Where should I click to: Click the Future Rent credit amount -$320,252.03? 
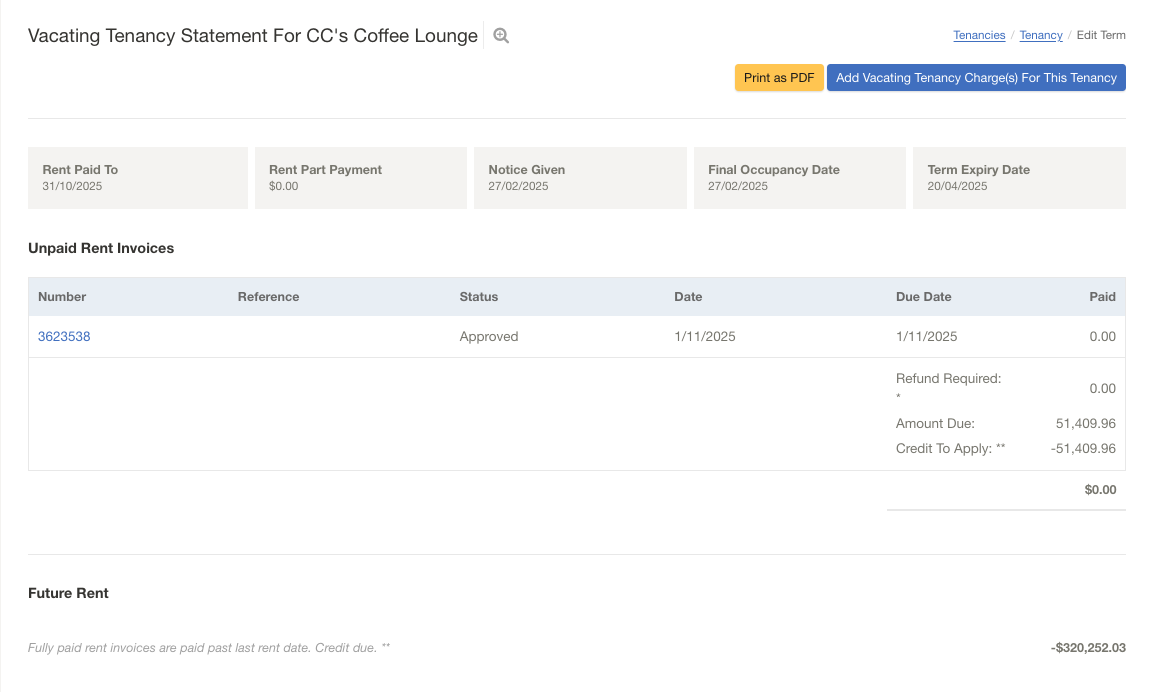pos(1088,648)
